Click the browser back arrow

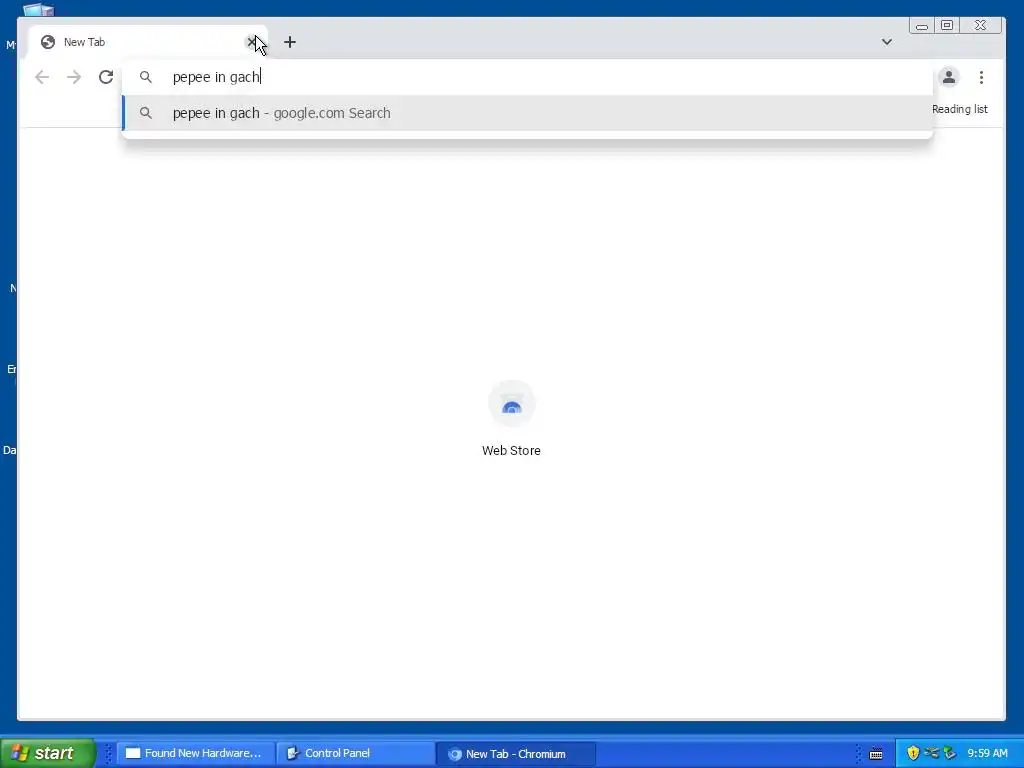point(42,77)
